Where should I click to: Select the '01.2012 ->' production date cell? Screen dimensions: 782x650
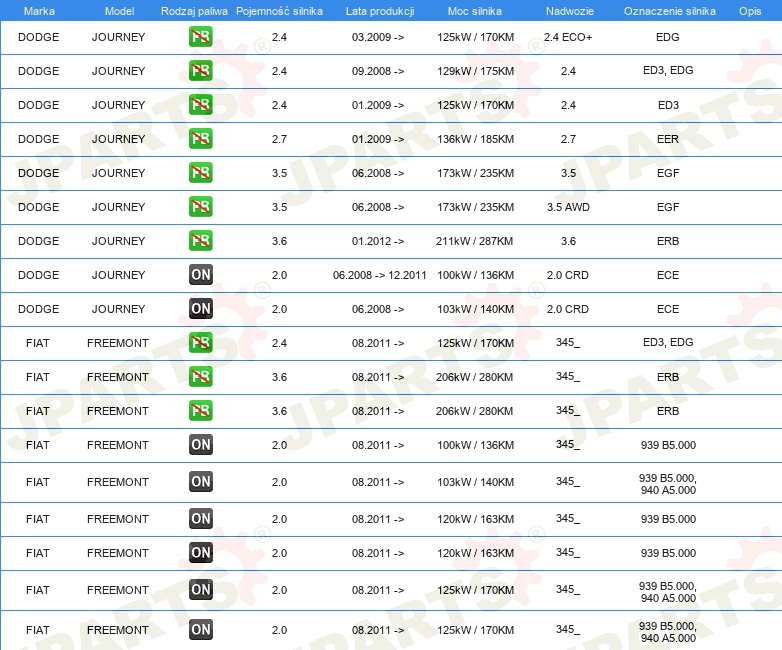pyautogui.click(x=378, y=241)
